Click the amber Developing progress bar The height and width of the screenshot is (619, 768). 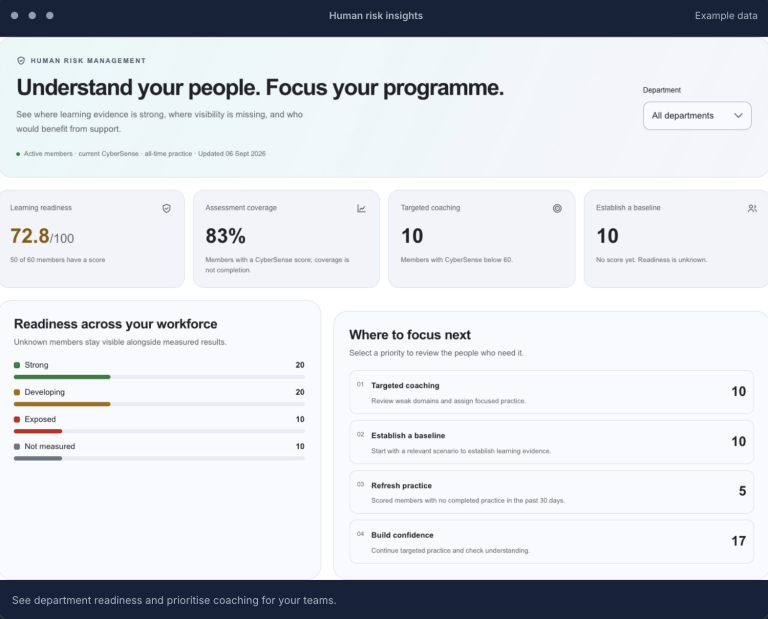click(62, 404)
